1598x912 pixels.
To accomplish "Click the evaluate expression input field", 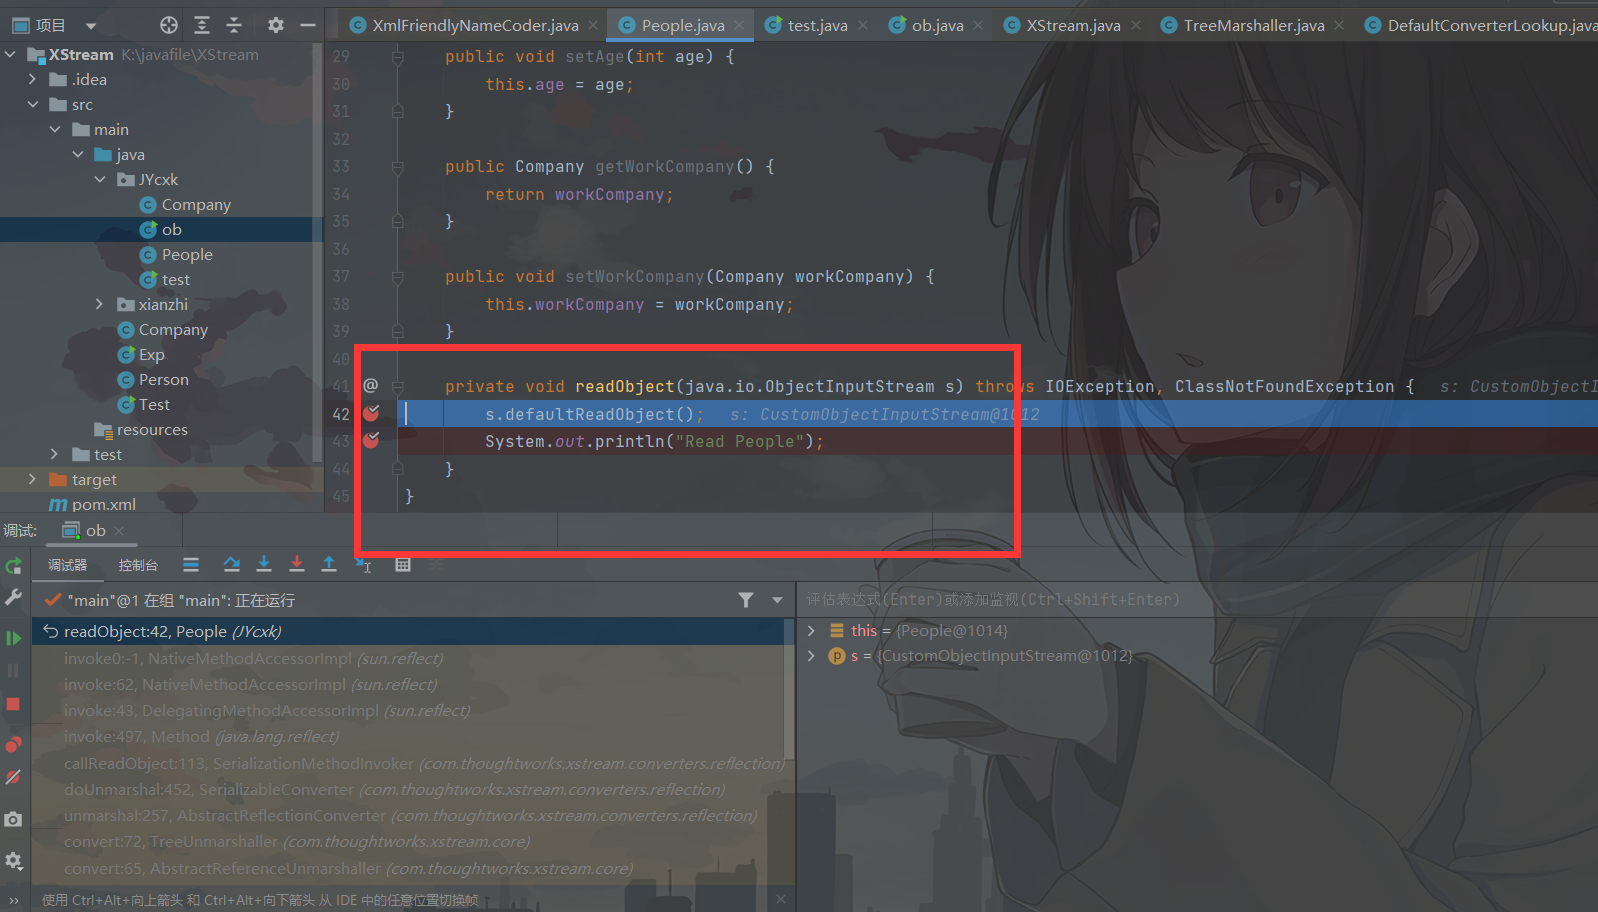I will (x=1197, y=599).
